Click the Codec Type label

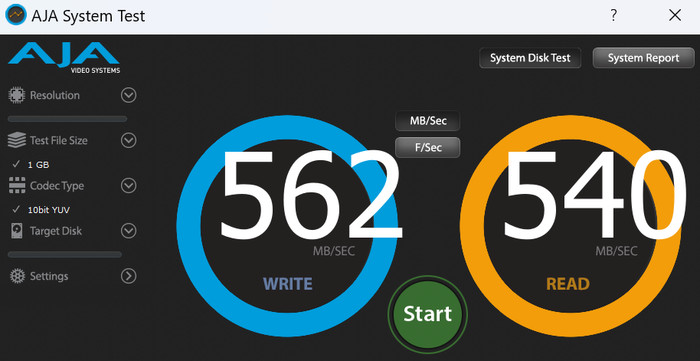coord(57,186)
